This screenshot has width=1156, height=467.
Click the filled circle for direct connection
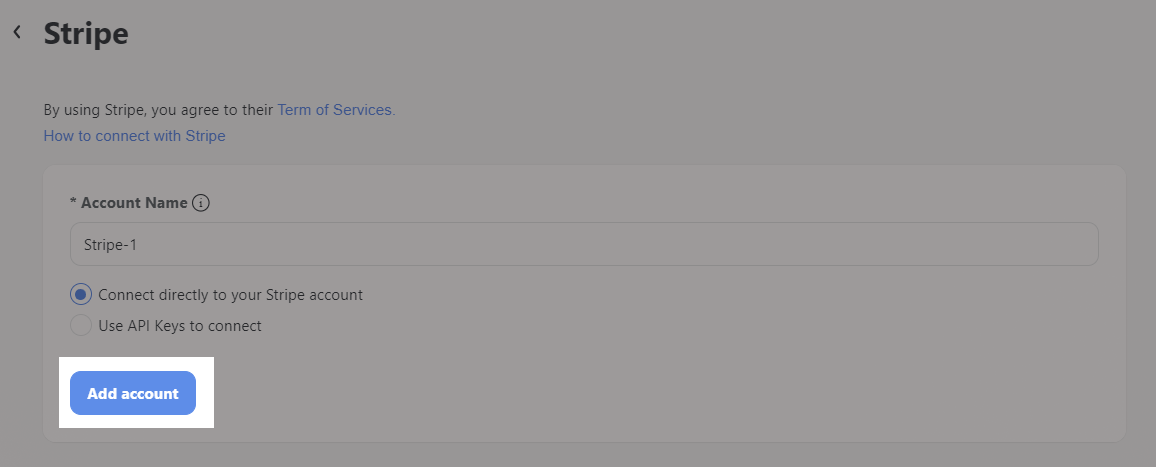[x=81, y=294]
